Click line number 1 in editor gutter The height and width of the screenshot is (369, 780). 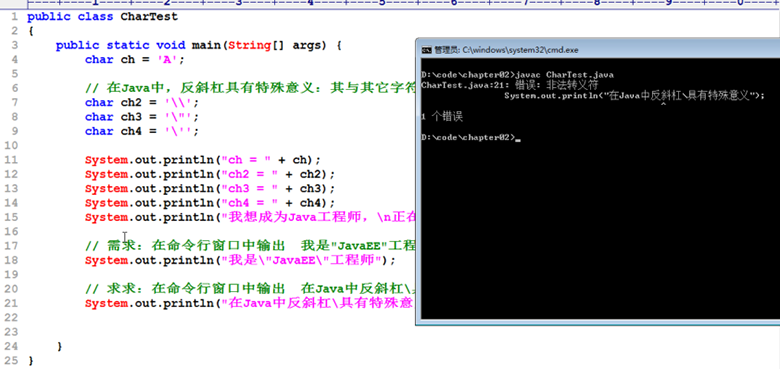15,16
